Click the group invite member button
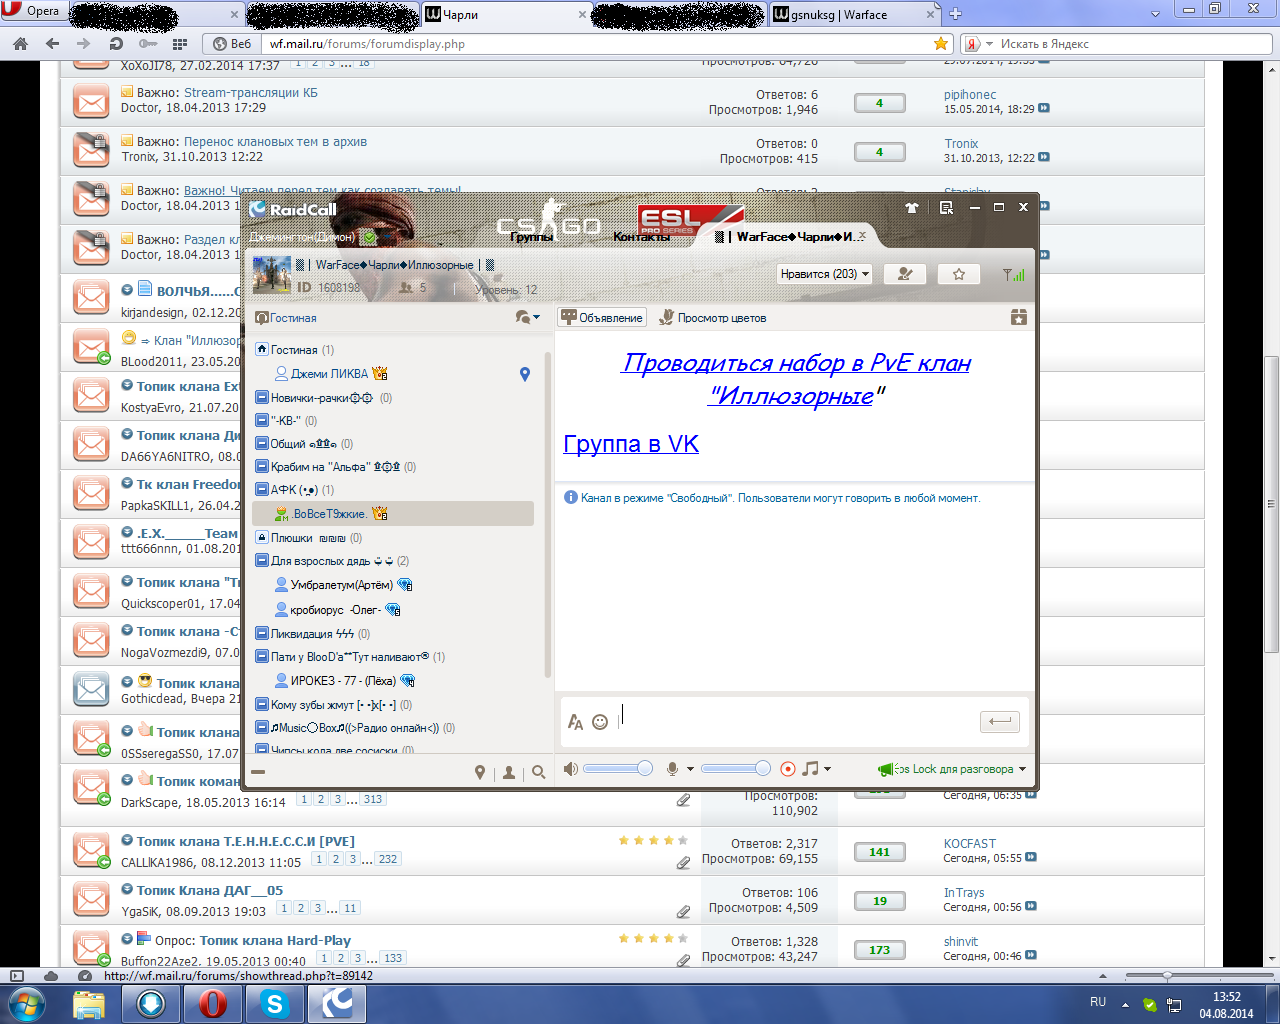Image resolution: width=1280 pixels, height=1024 pixels. (905, 274)
